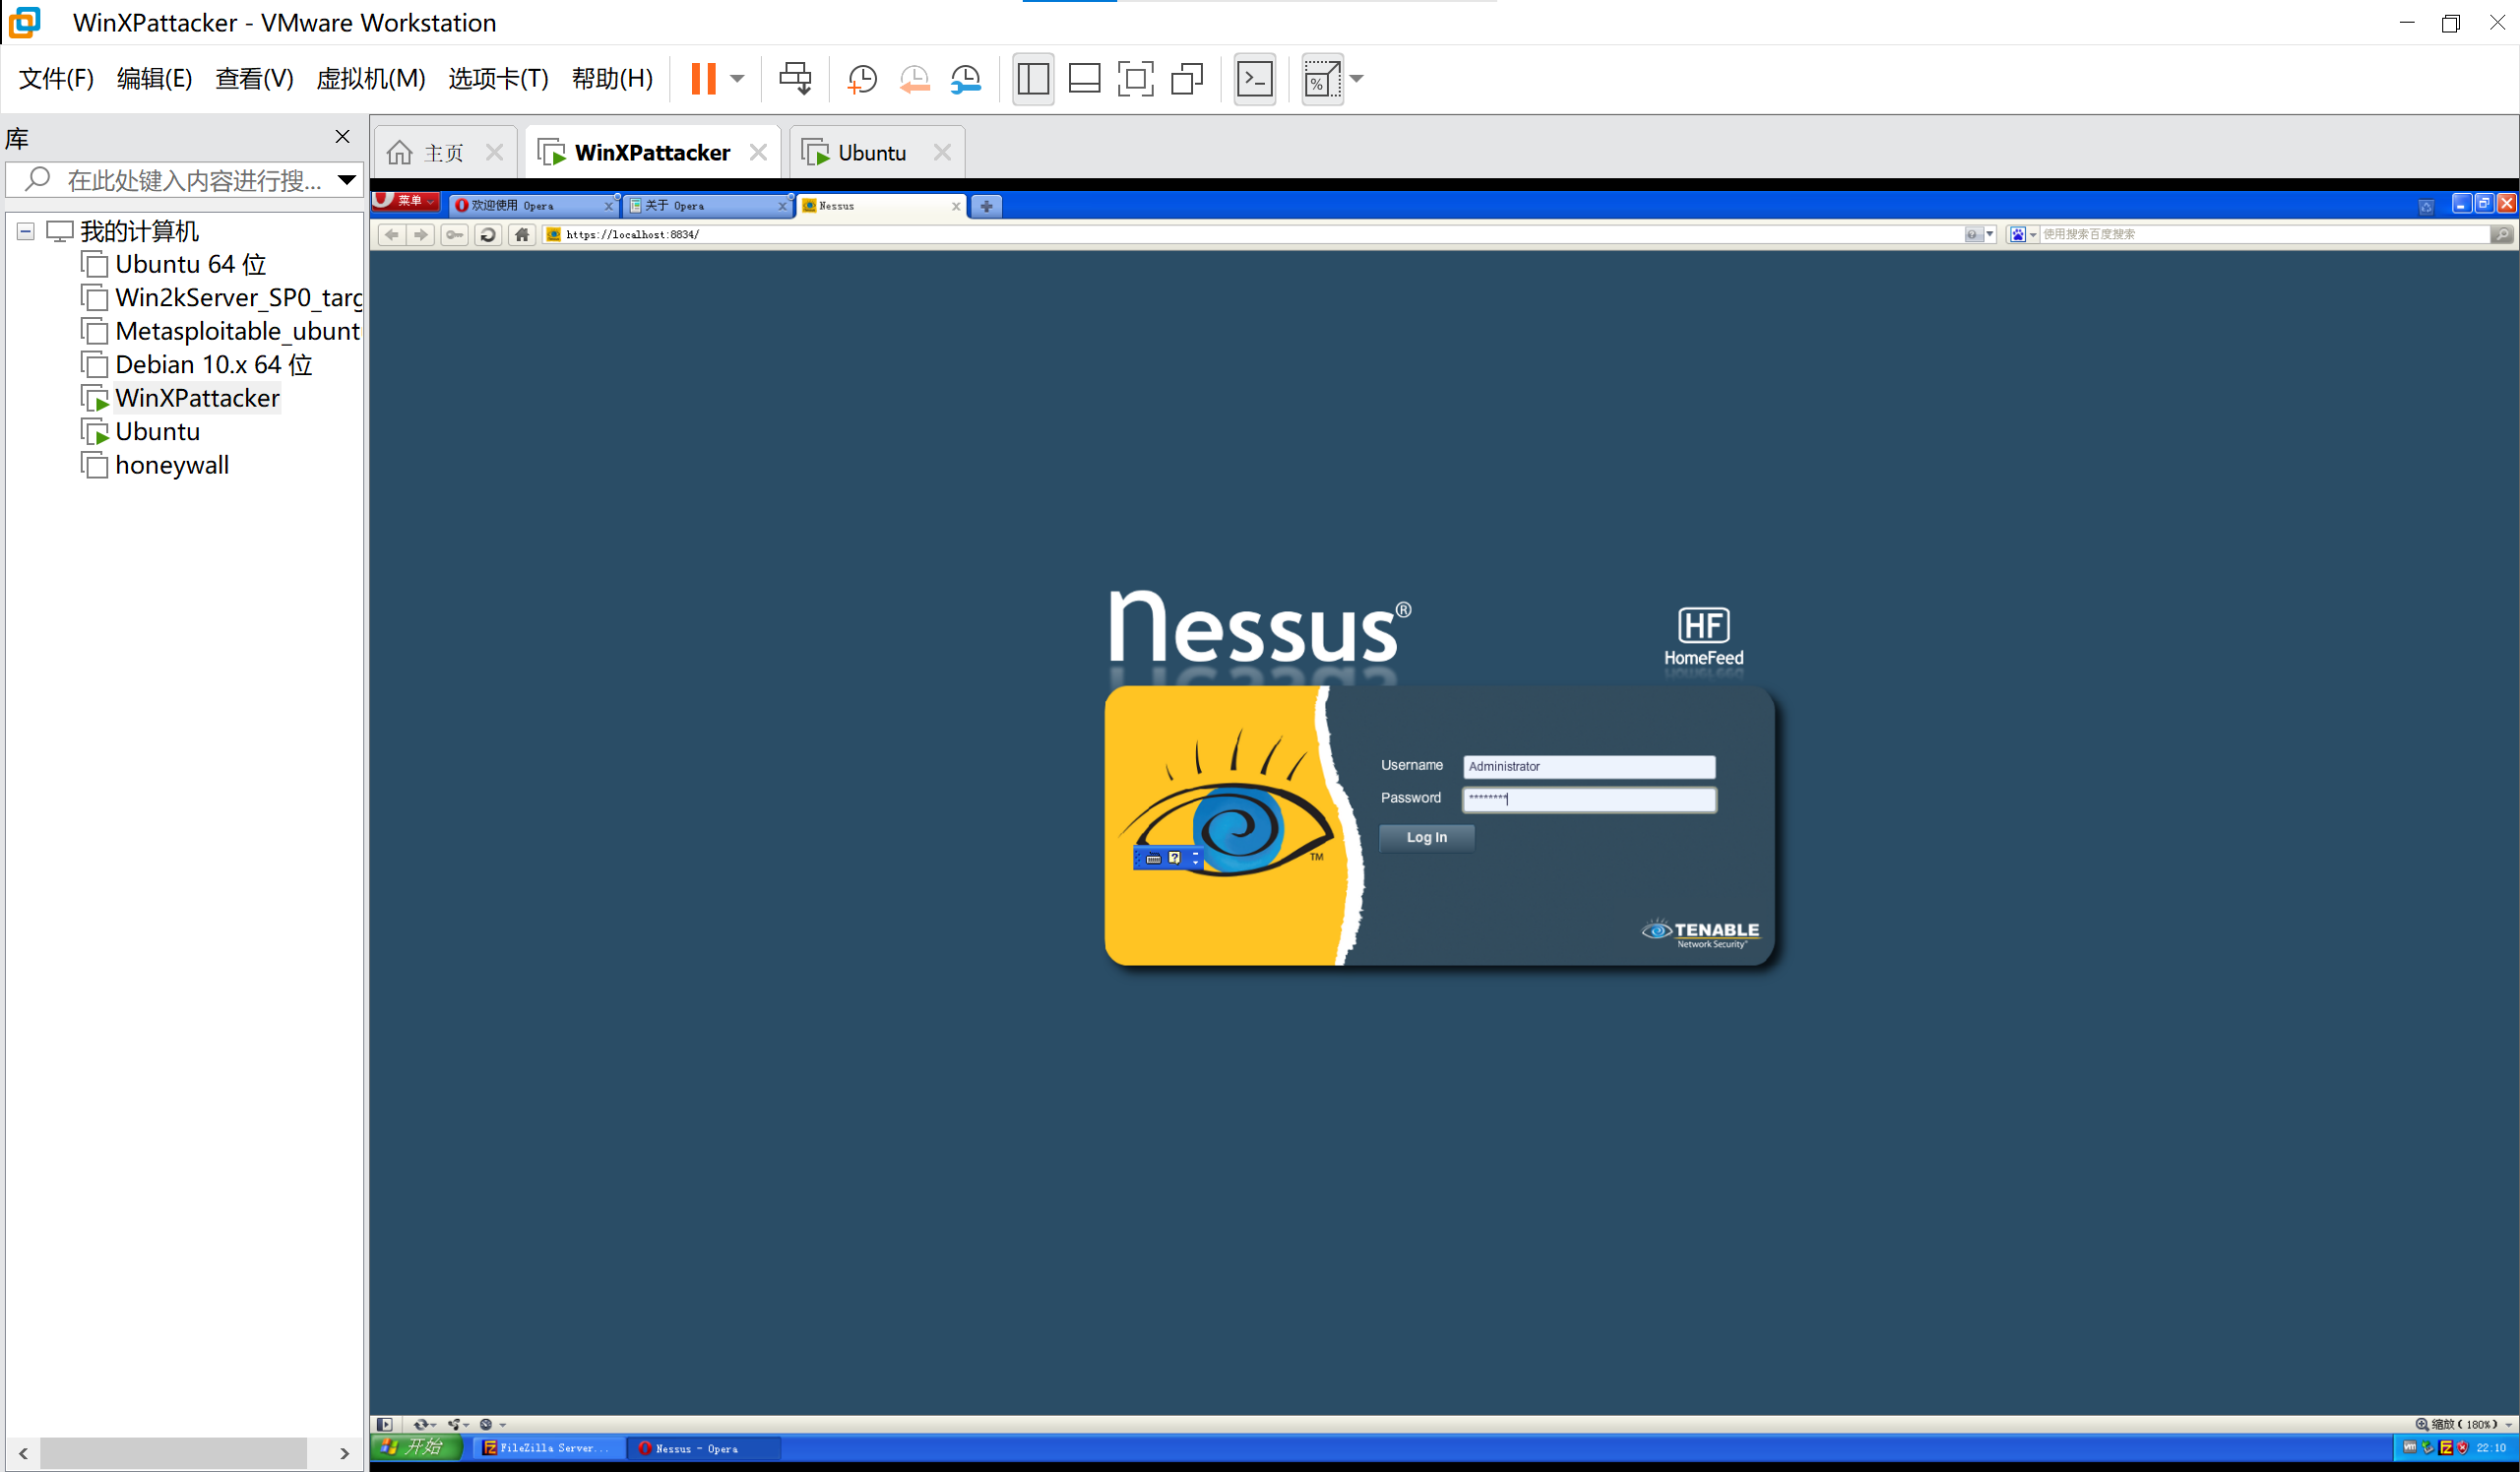Open the library search filter dropdown
The height and width of the screenshot is (1472, 2520).
[x=346, y=180]
